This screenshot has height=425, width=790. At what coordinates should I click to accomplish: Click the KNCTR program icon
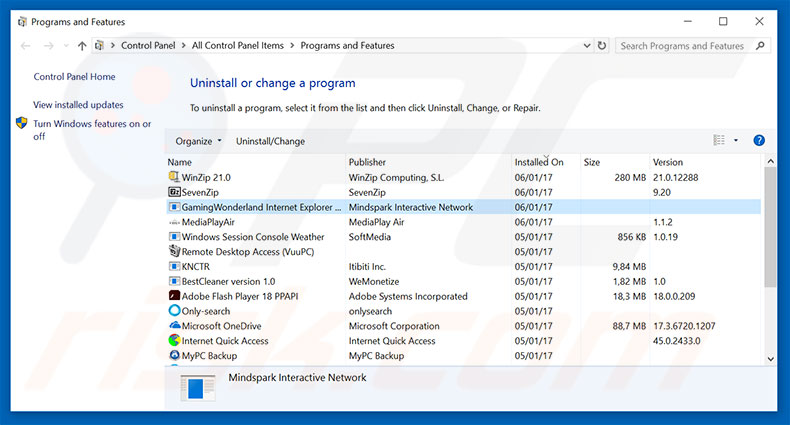174,266
